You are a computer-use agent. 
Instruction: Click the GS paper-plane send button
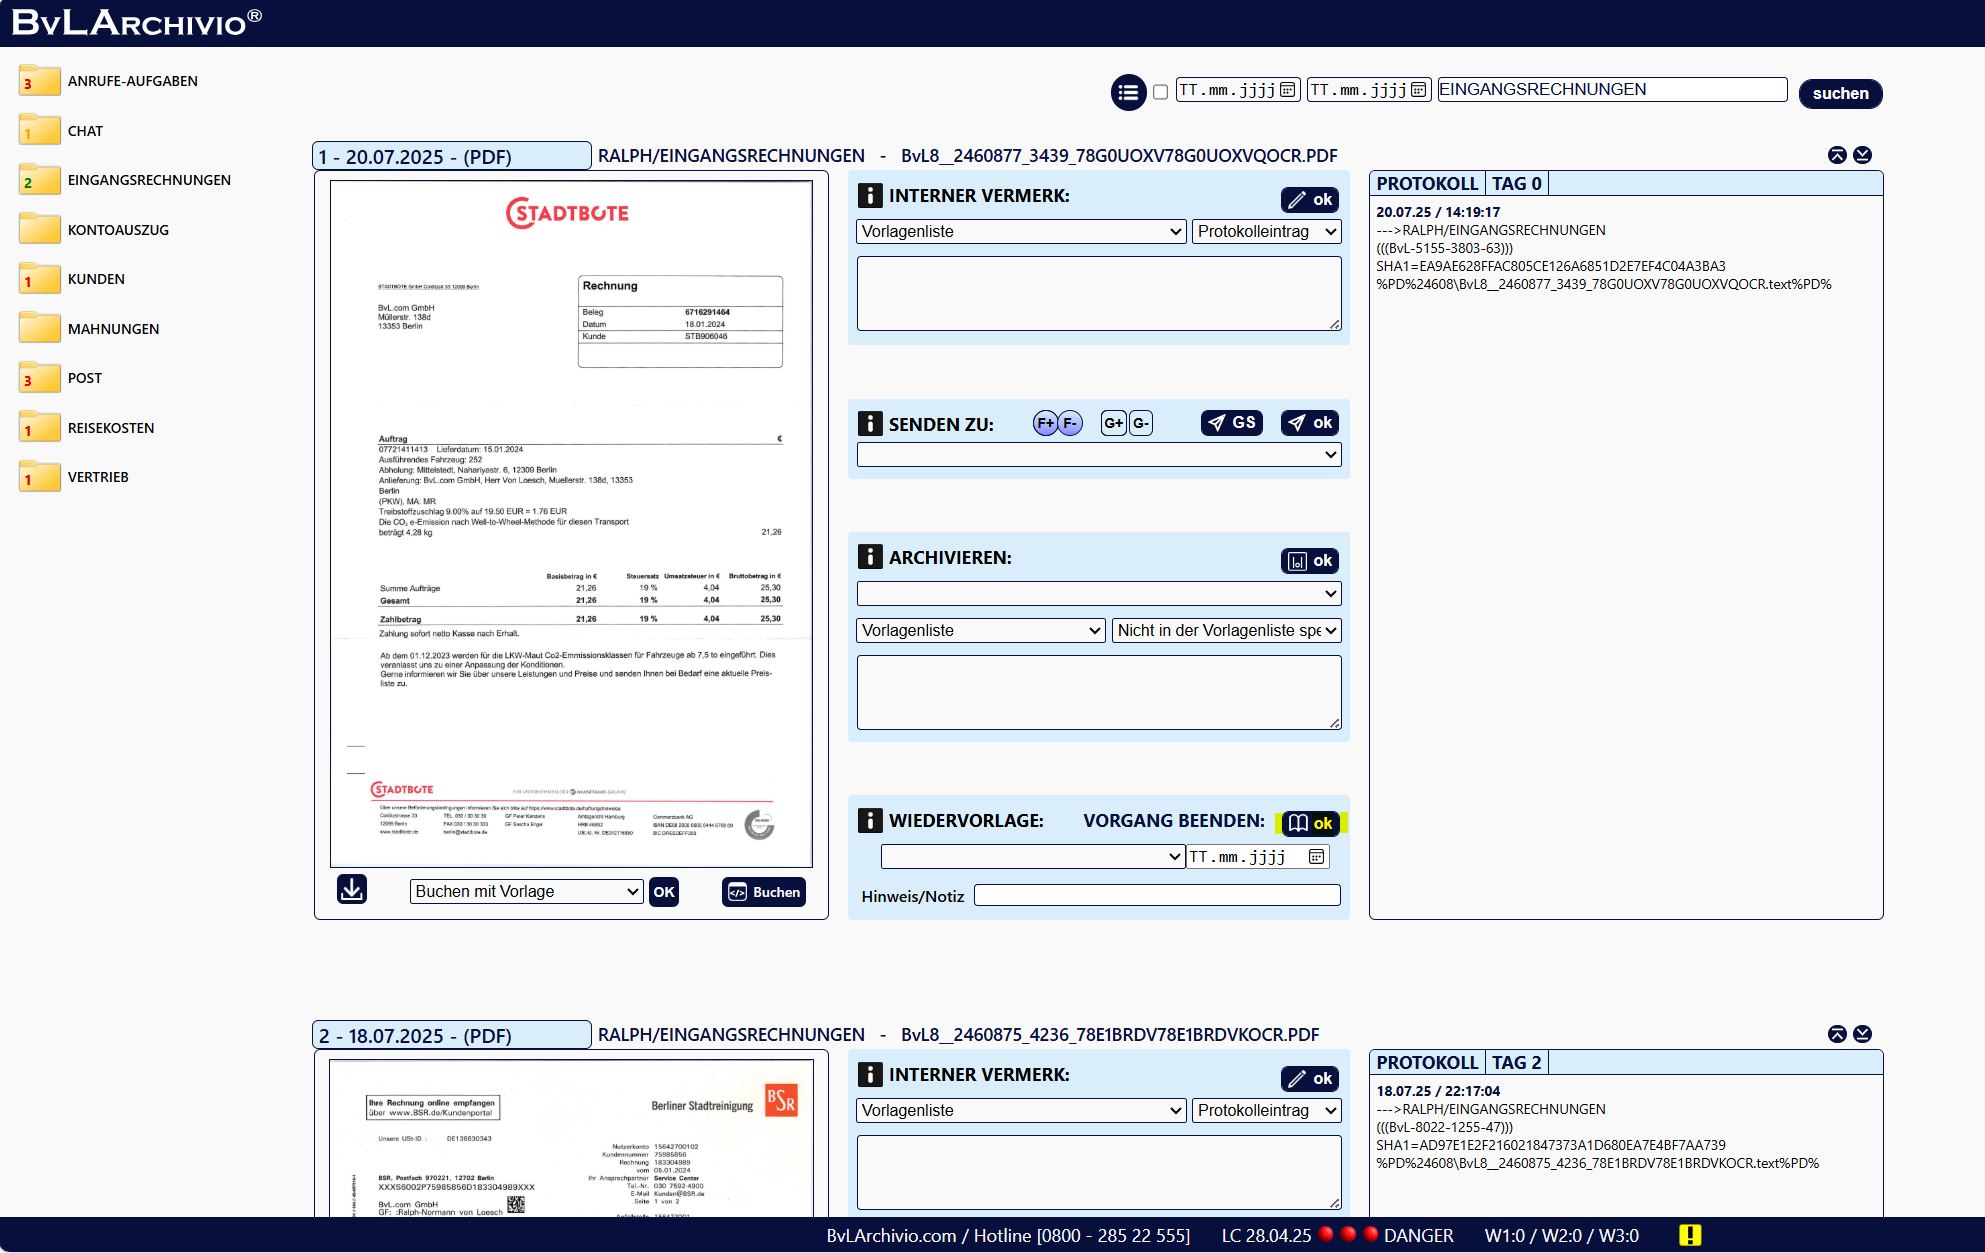click(1231, 423)
